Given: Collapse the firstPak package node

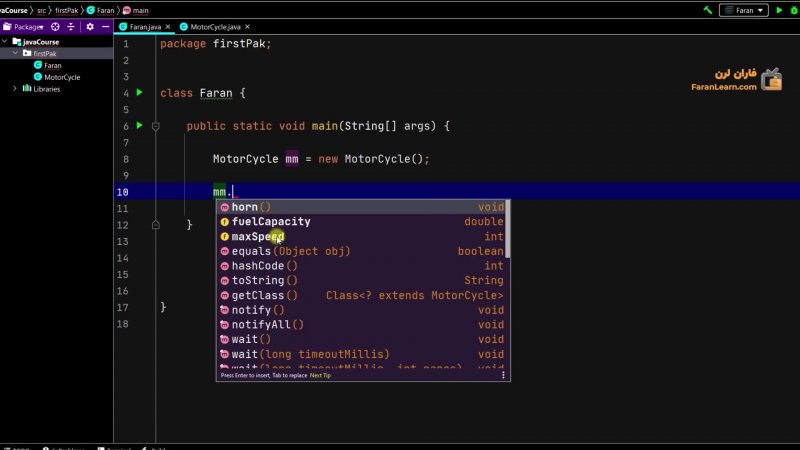Looking at the screenshot, I should click(15, 53).
